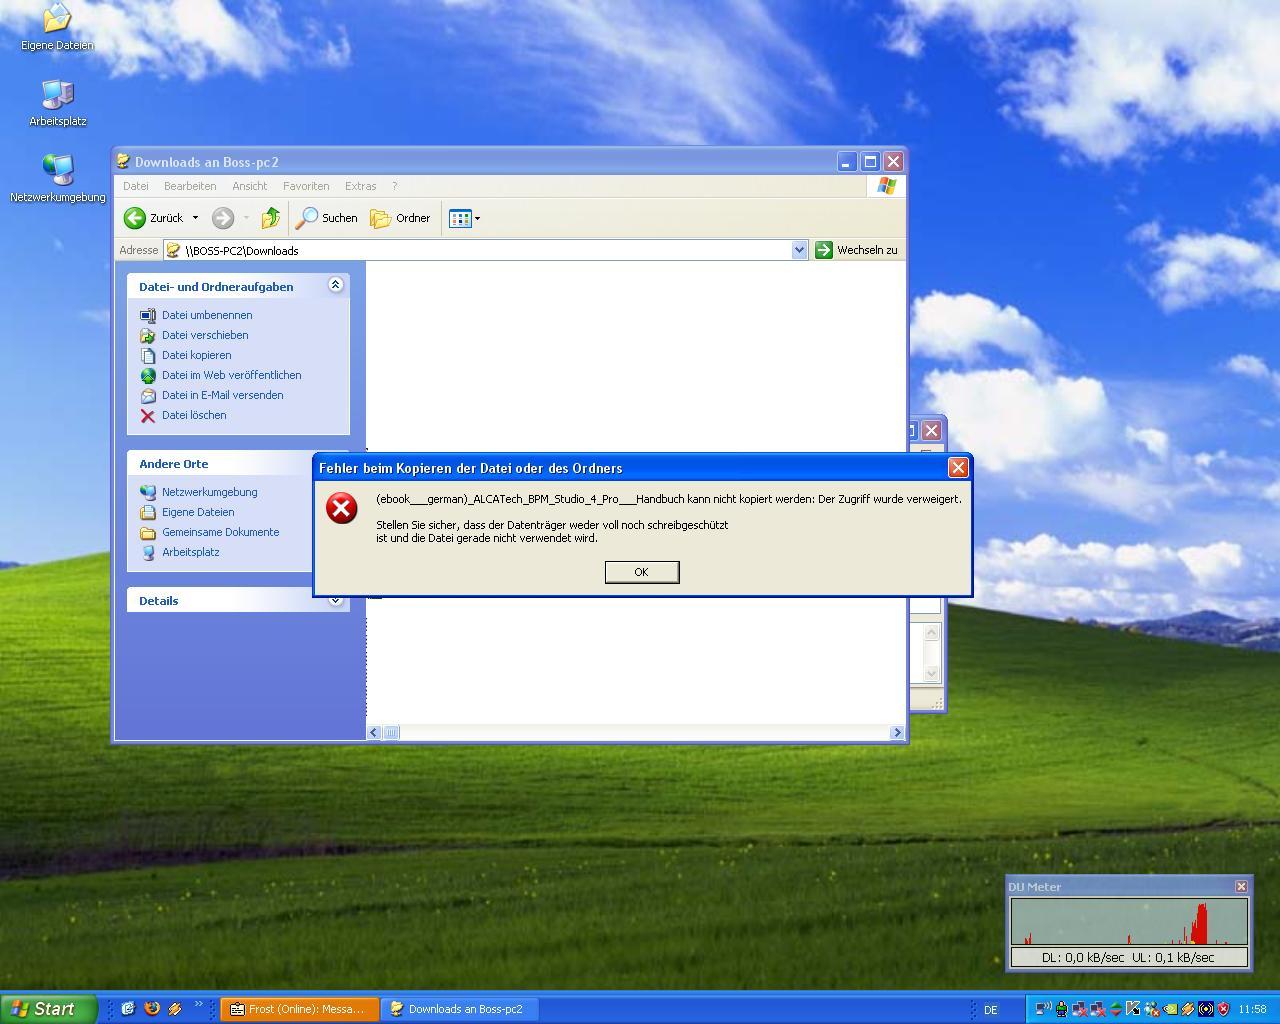This screenshot has width=1280, height=1024.
Task: Open the Start menu
Action: click(48, 1009)
